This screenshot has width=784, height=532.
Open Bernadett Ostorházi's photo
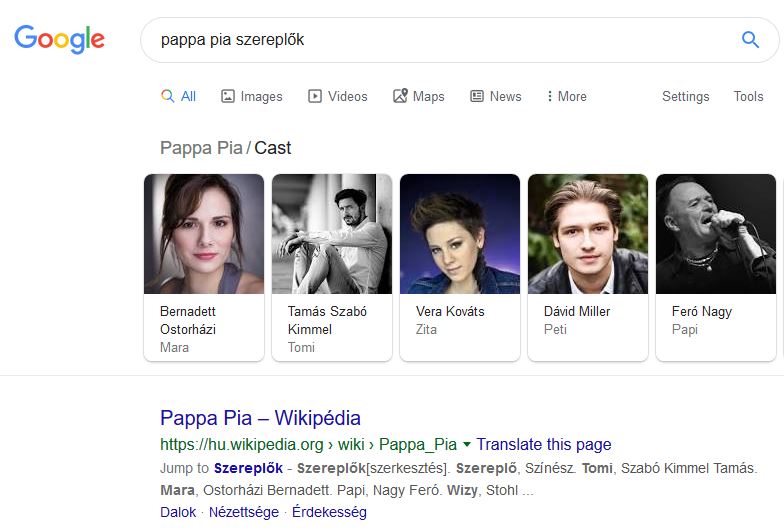click(x=204, y=234)
